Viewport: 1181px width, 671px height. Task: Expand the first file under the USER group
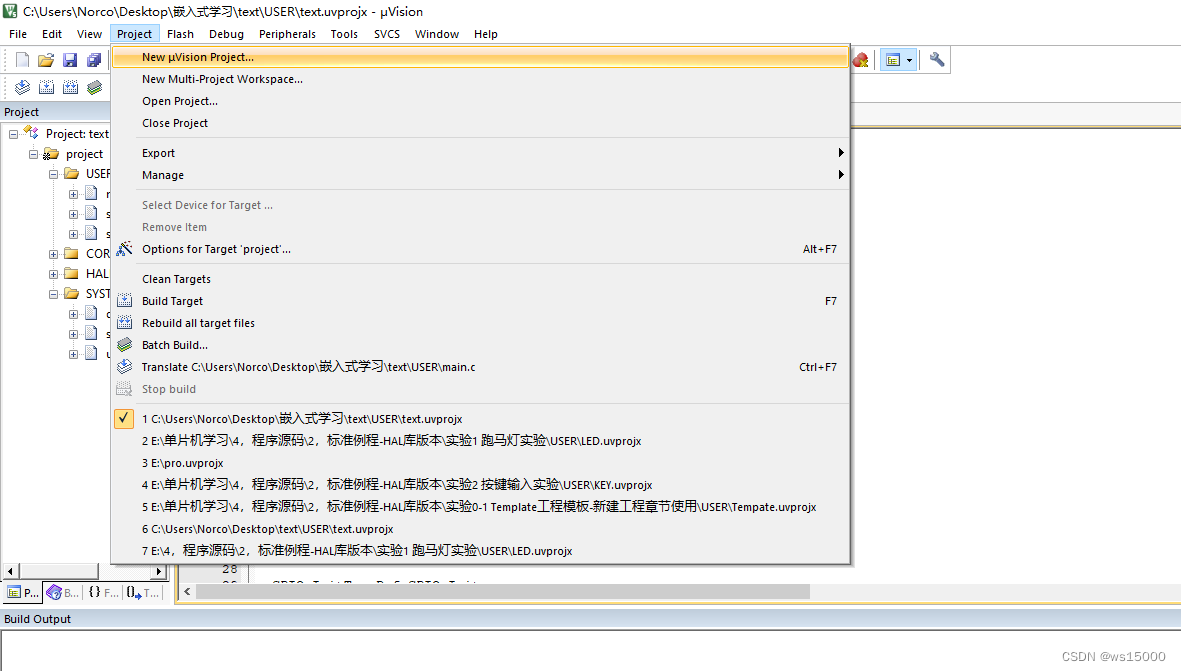pos(73,194)
